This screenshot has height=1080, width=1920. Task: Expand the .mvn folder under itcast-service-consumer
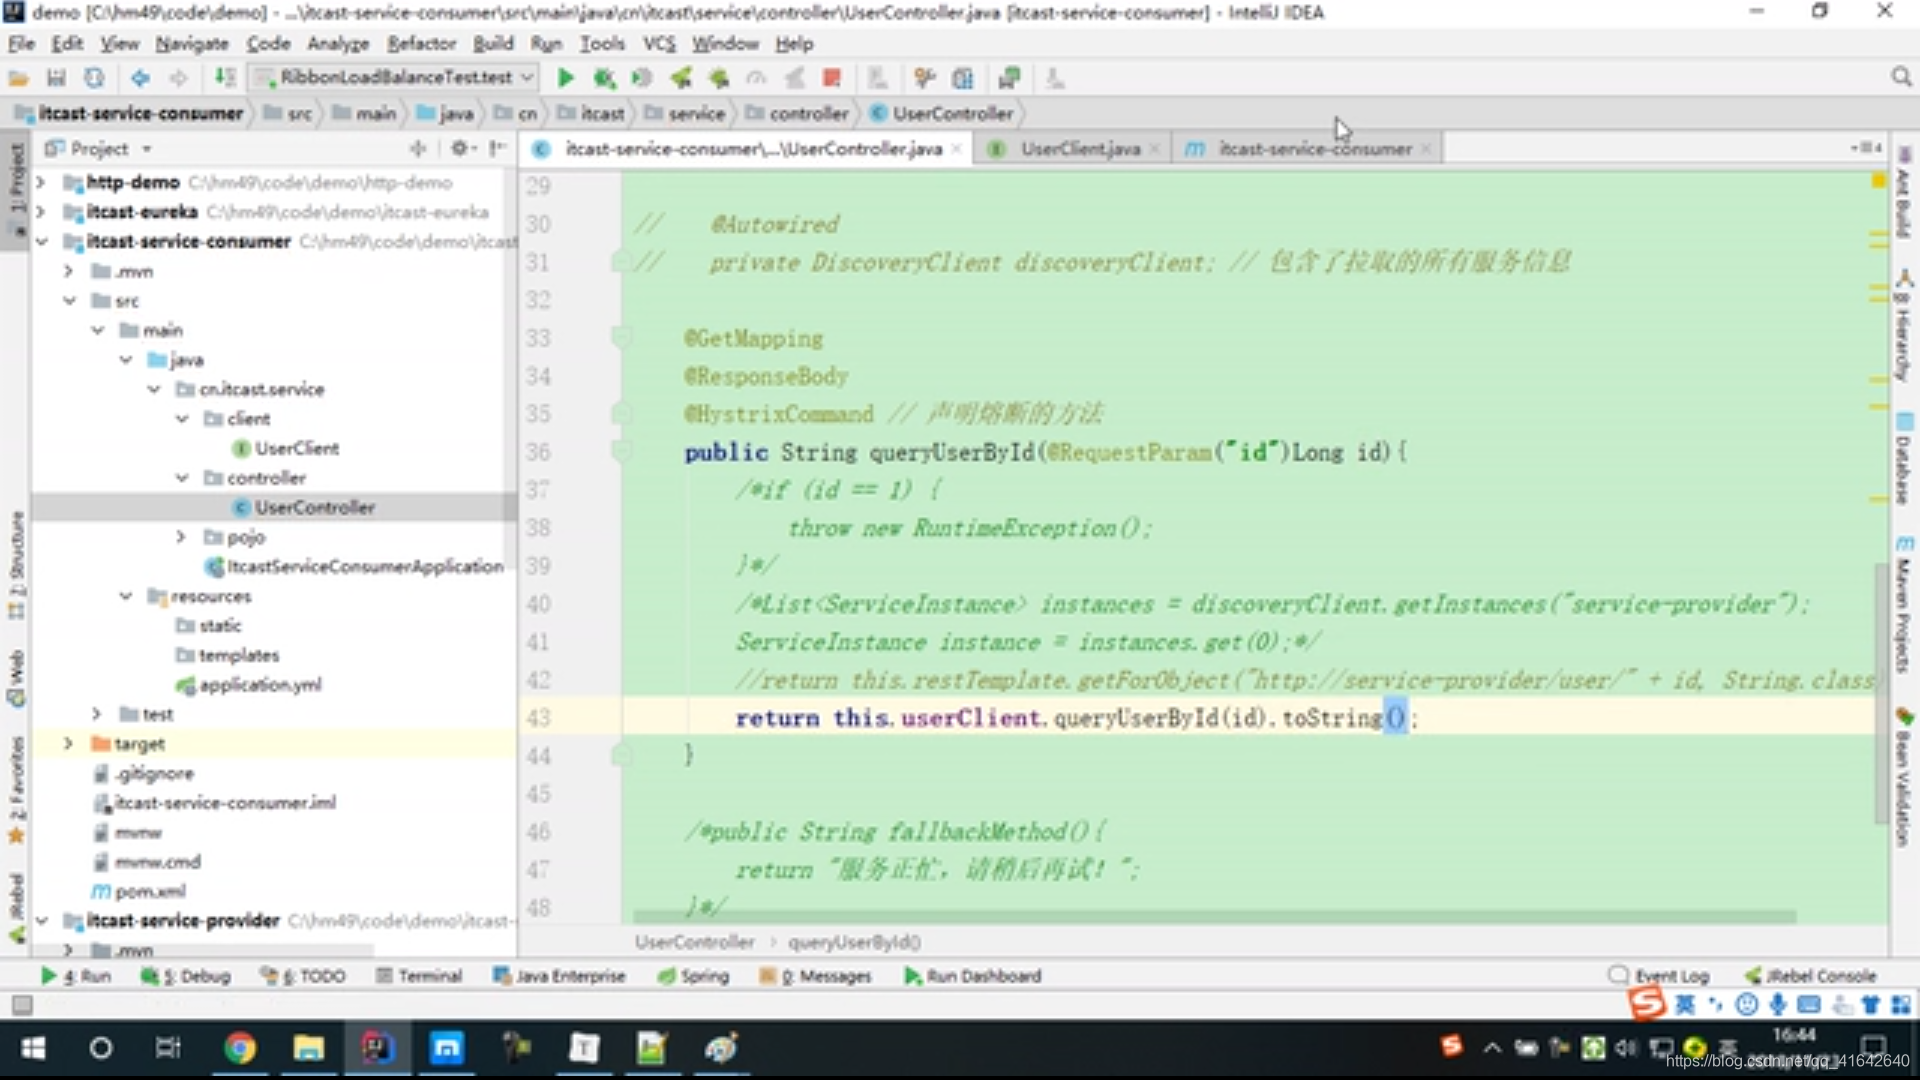coord(68,271)
